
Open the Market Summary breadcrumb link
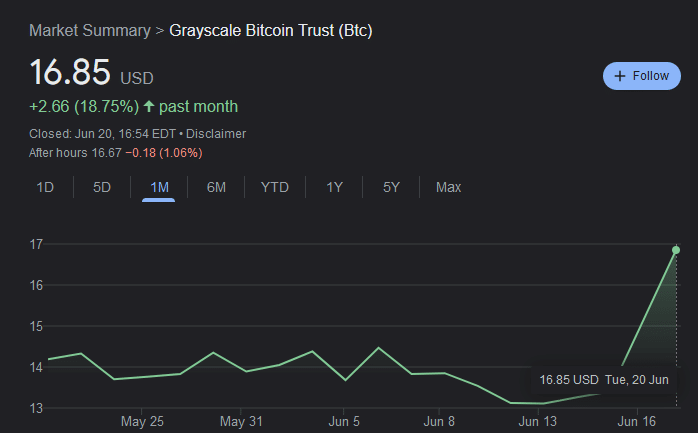point(90,31)
